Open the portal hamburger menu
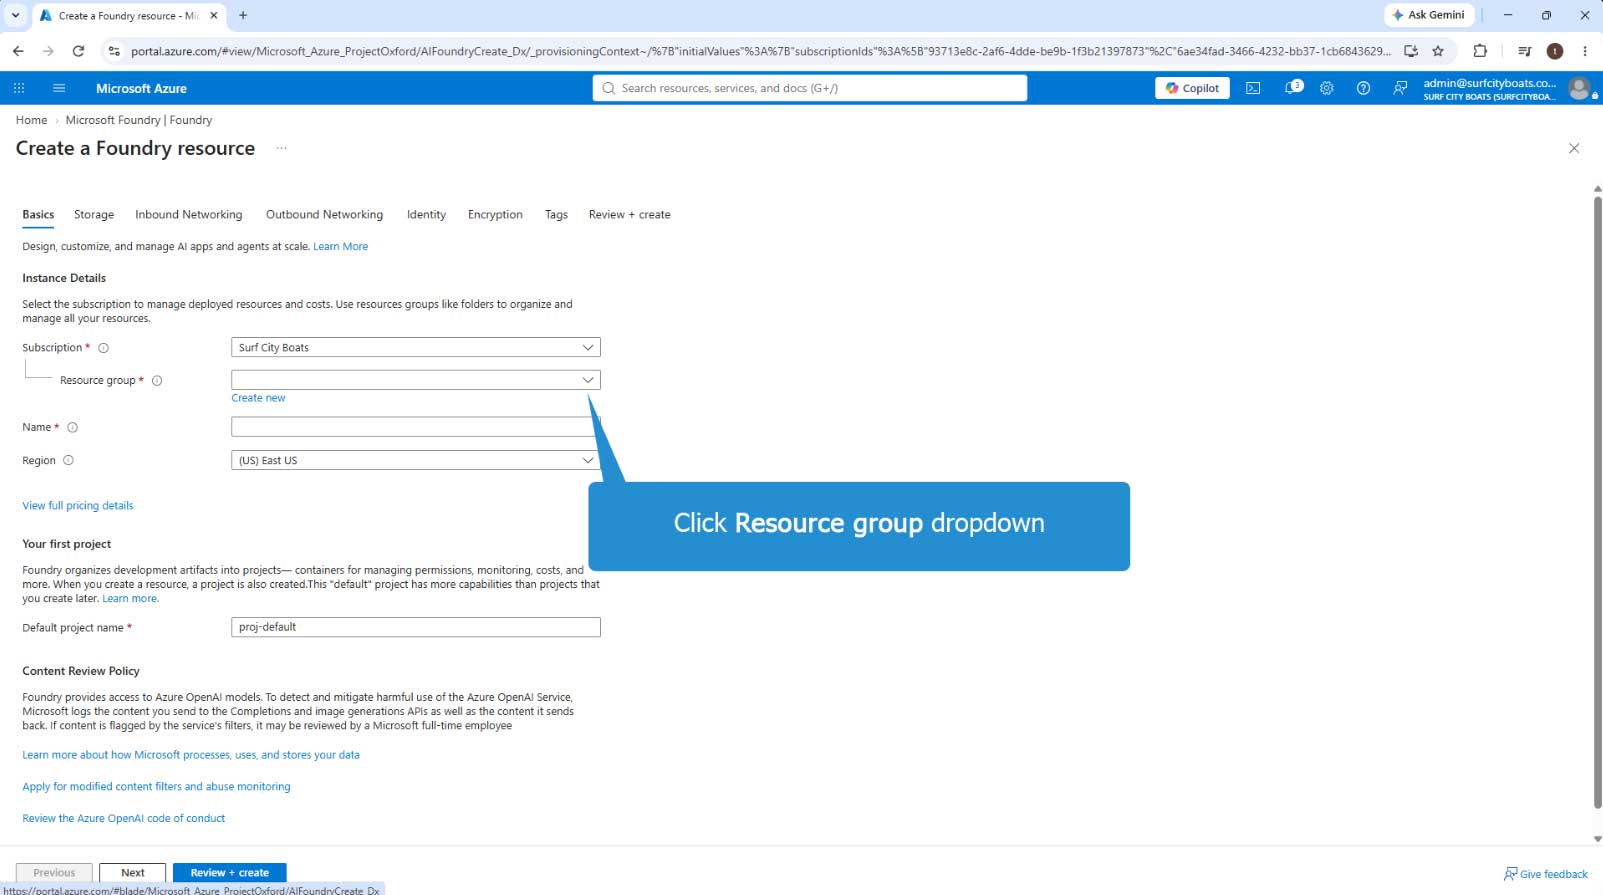 click(x=59, y=88)
